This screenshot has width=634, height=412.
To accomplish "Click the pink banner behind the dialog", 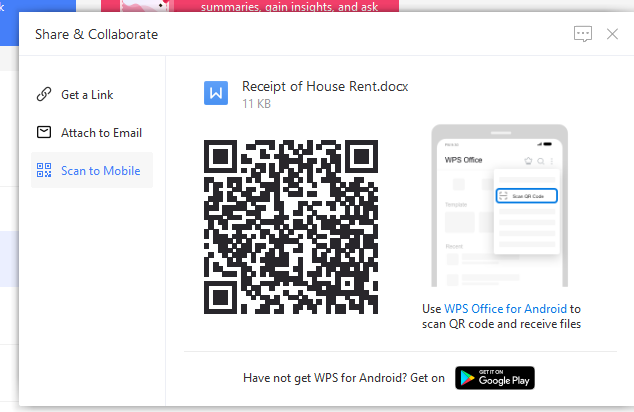I will 249,6.
